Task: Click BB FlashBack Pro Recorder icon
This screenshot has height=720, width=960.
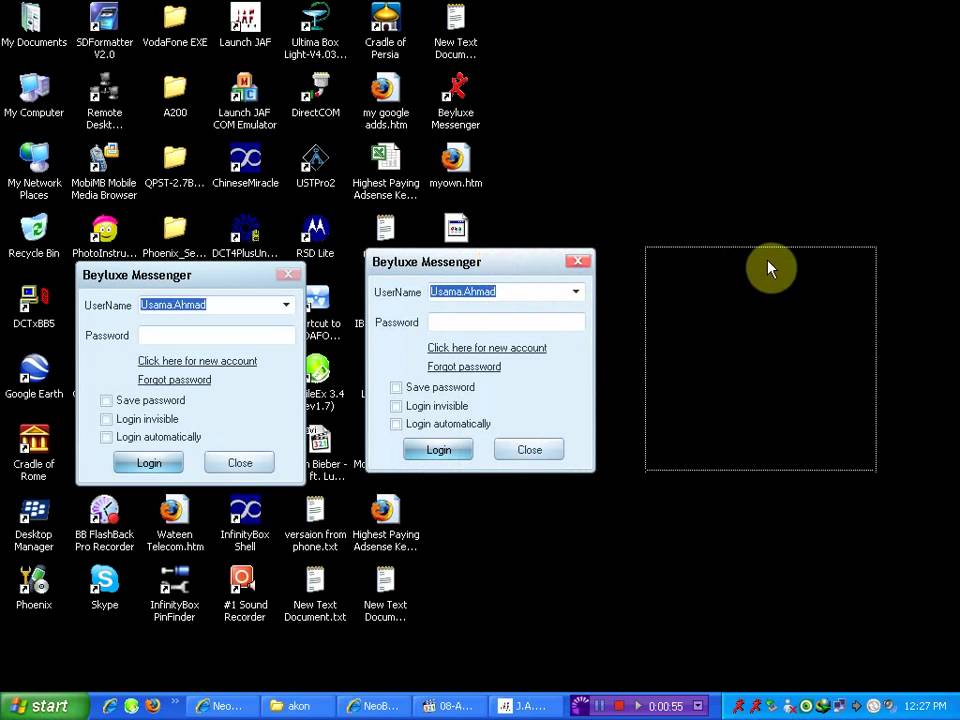Action: pyautogui.click(x=104, y=523)
